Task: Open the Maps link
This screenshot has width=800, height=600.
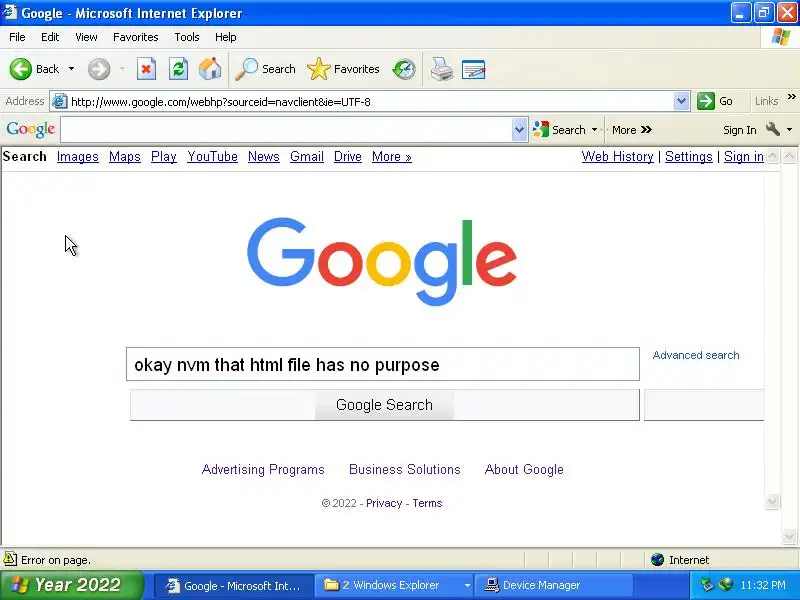Action: [124, 157]
